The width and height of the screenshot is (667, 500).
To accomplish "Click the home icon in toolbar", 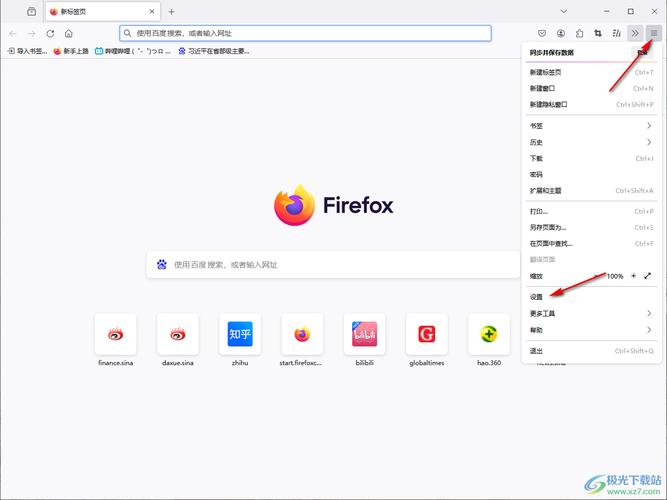I will [69, 33].
